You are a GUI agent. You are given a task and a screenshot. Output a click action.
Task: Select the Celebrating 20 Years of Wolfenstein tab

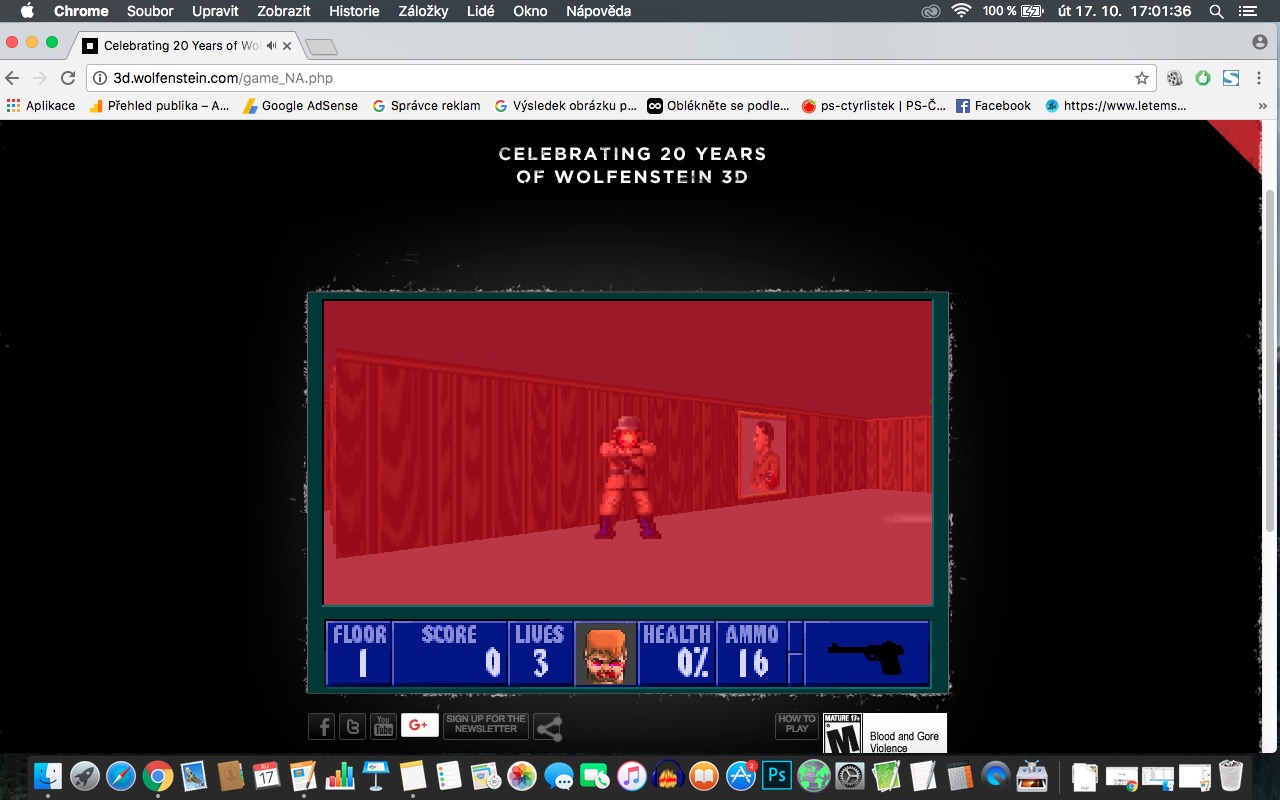188,45
